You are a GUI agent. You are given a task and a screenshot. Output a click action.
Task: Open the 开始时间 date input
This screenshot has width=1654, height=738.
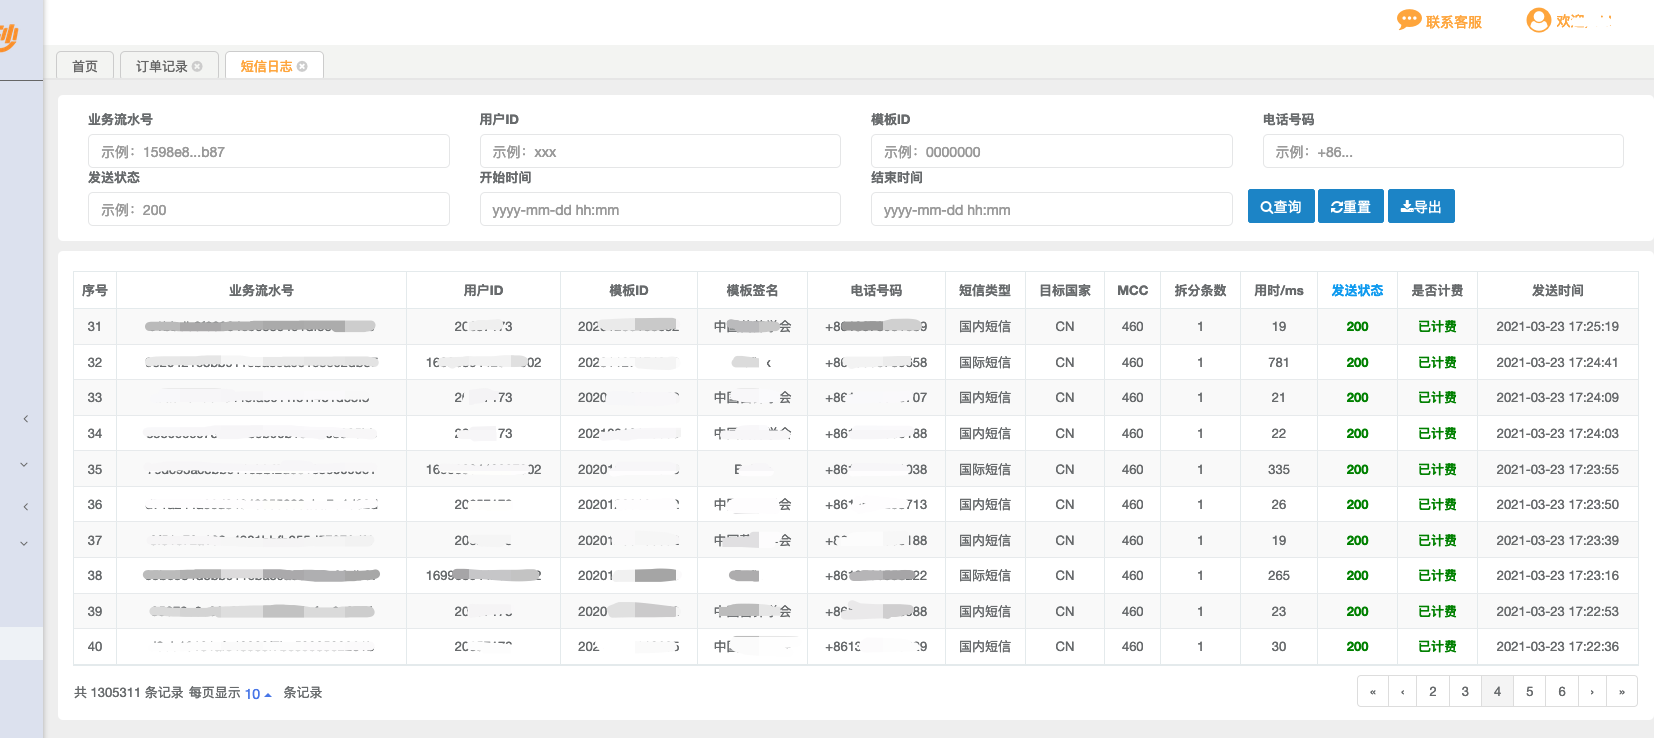660,209
